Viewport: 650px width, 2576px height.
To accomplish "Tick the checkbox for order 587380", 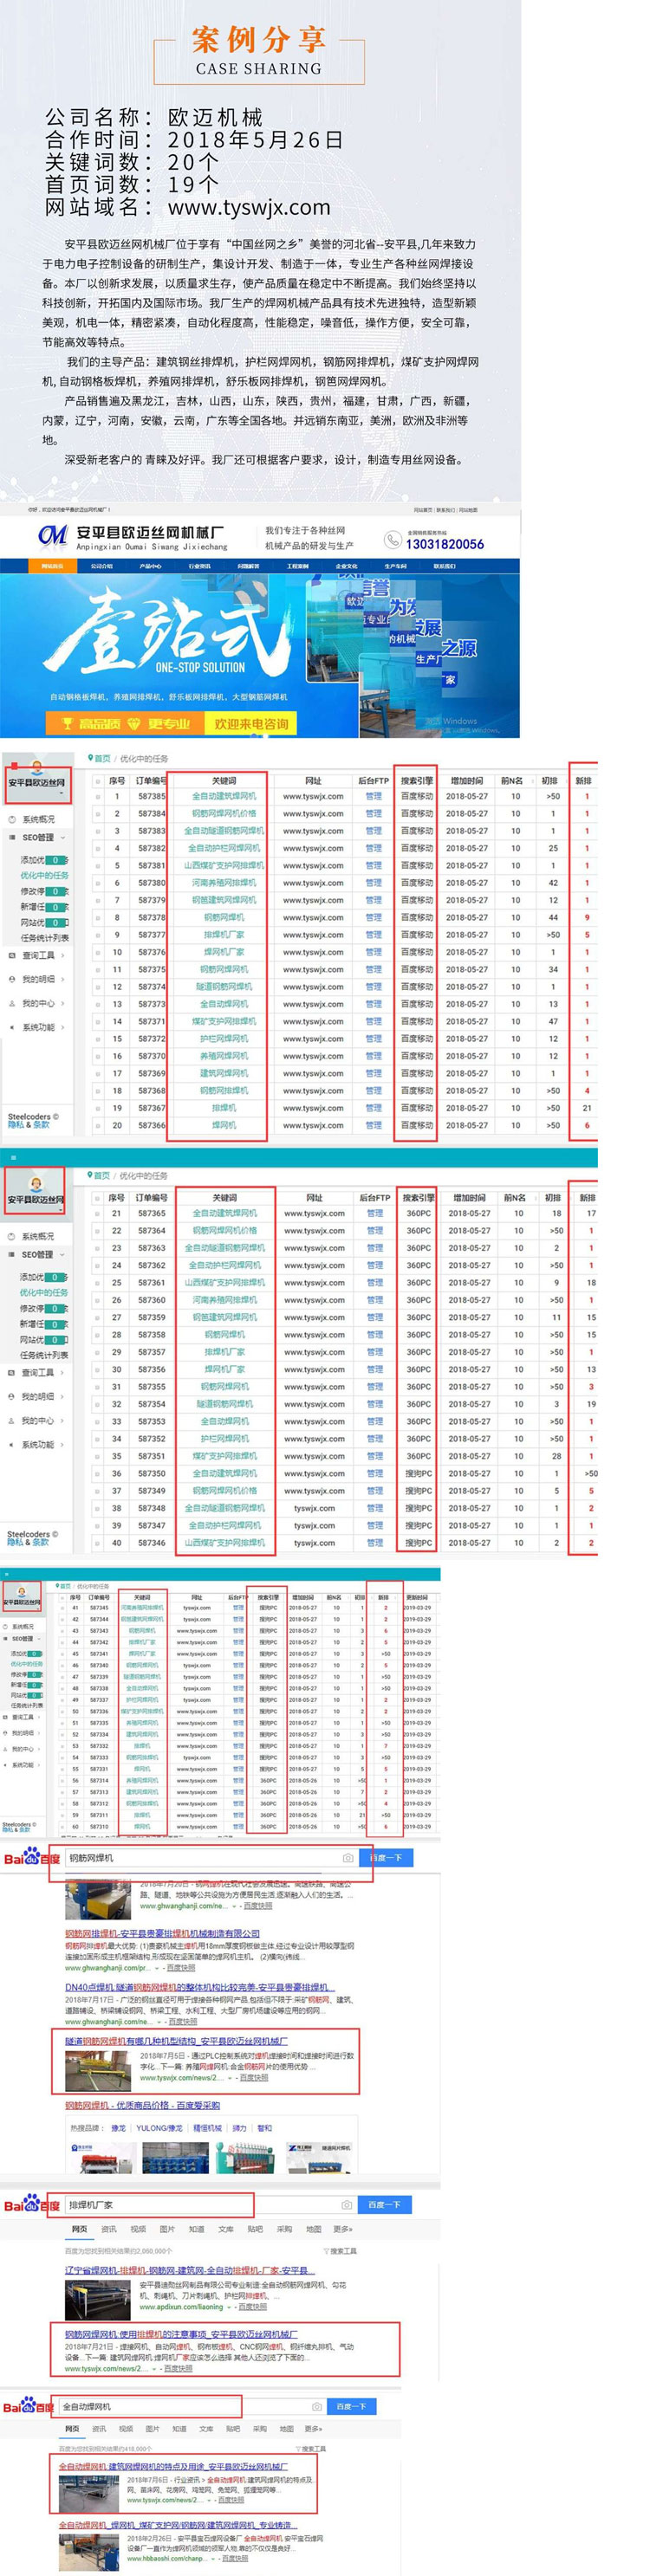I will (97, 883).
